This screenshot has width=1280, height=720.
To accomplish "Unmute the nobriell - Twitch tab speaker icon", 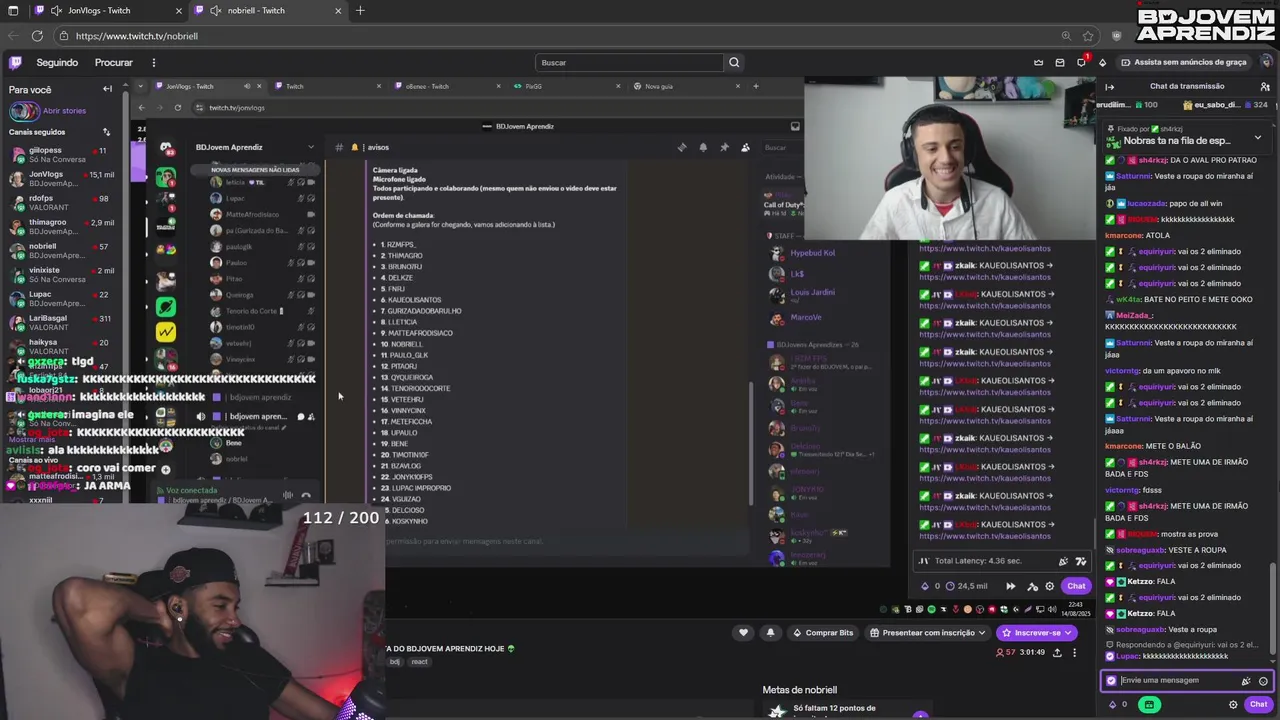I will tap(215, 11).
